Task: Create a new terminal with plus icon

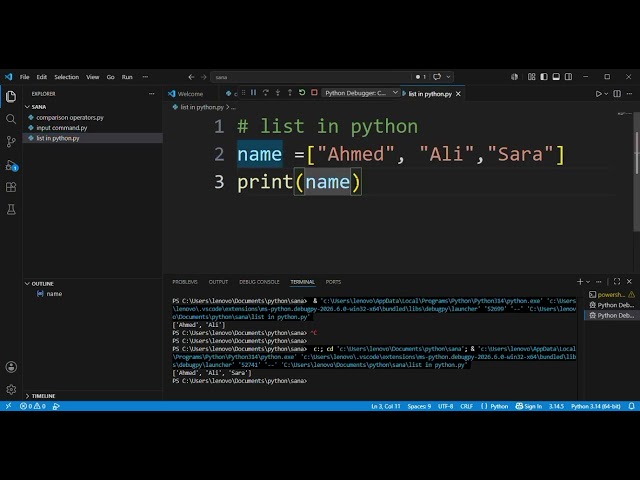Action: tap(580, 282)
